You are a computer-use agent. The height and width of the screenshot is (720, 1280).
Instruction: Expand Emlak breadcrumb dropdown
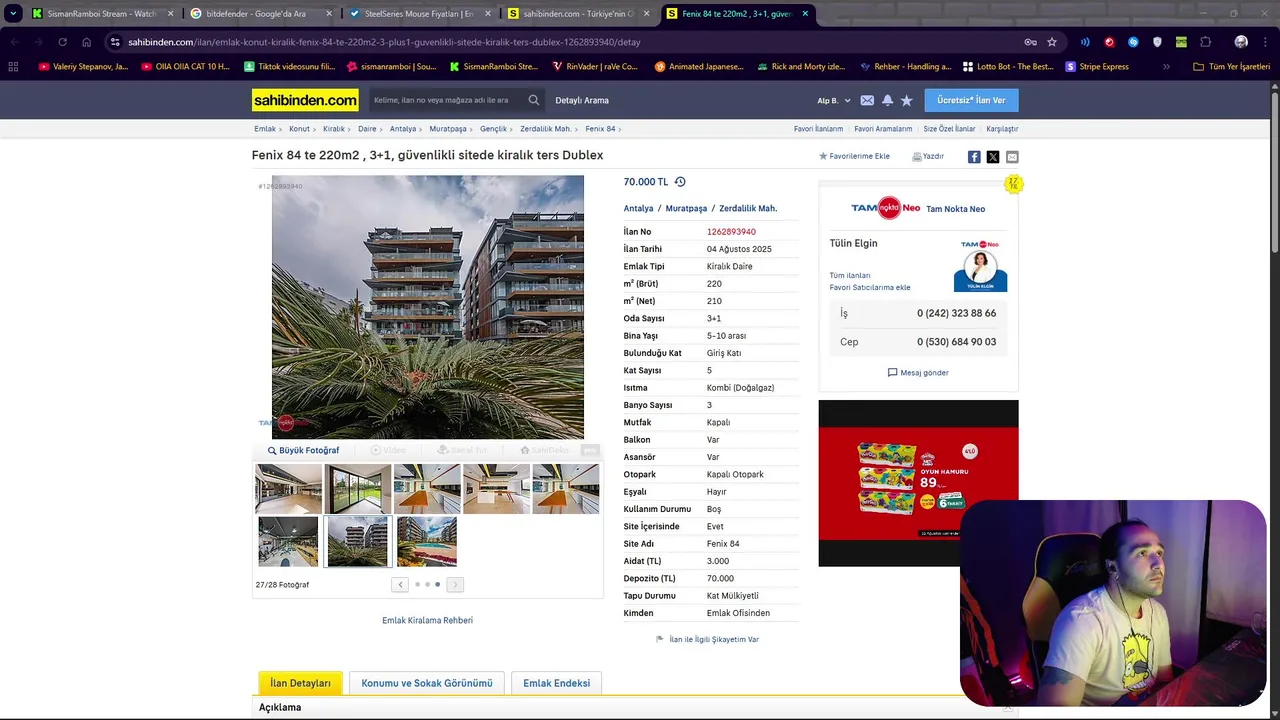tap(282, 129)
